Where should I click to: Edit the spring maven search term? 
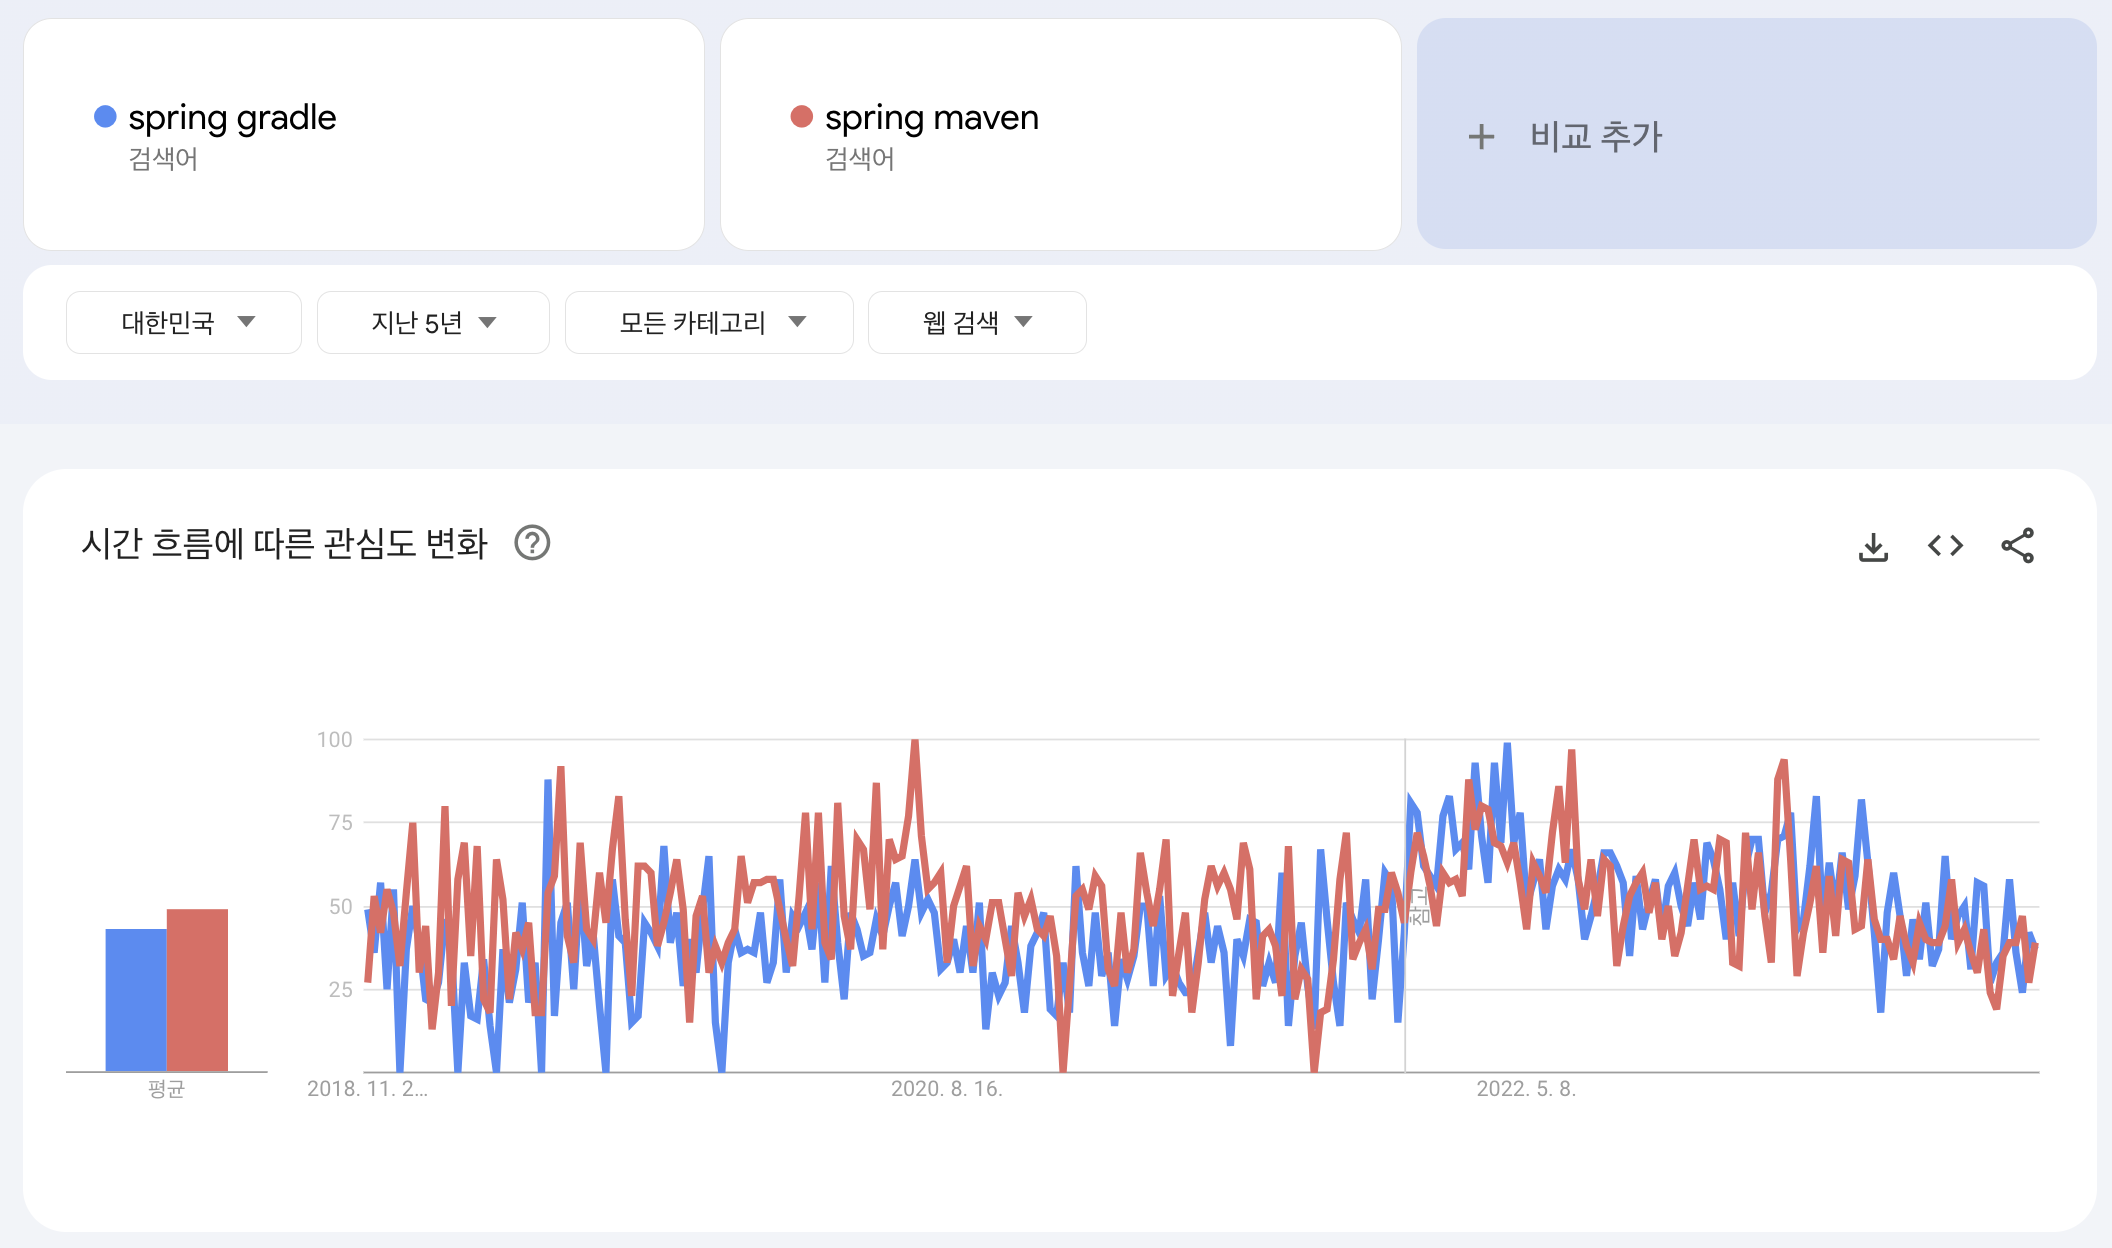(931, 118)
